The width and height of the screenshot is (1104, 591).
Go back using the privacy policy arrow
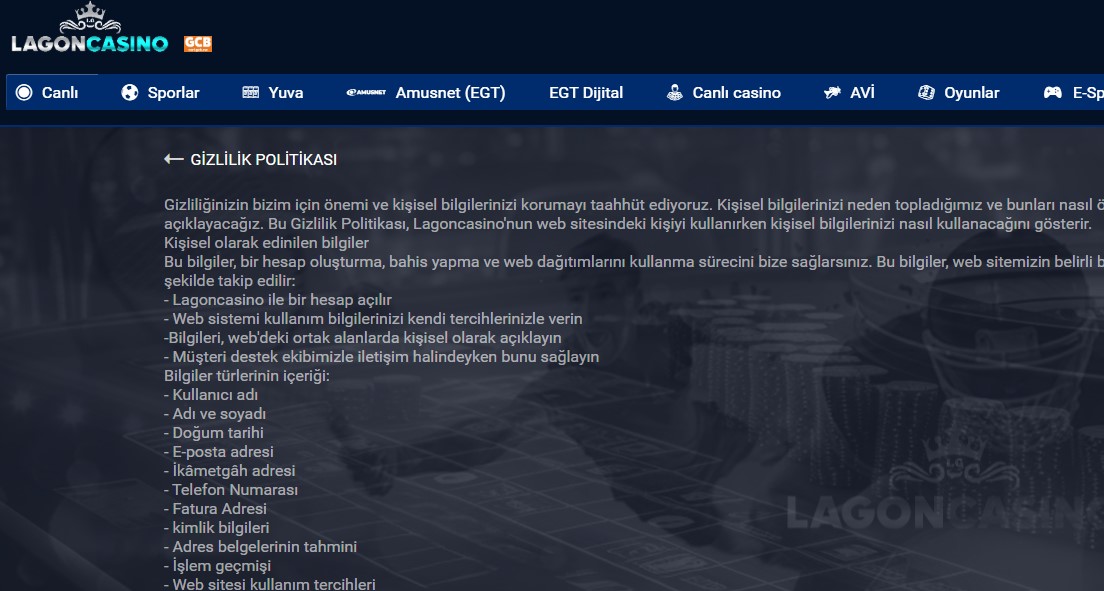click(172, 158)
